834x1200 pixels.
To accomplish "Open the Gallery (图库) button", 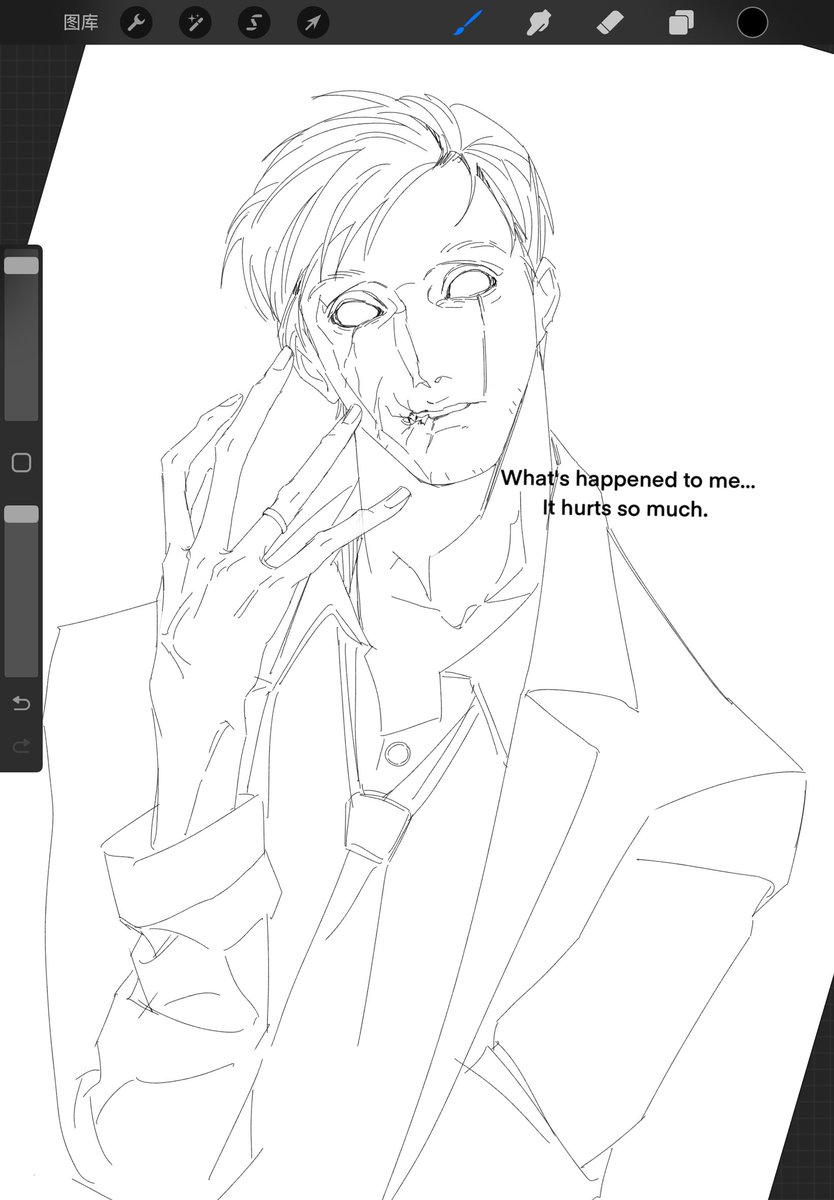I will 81,22.
